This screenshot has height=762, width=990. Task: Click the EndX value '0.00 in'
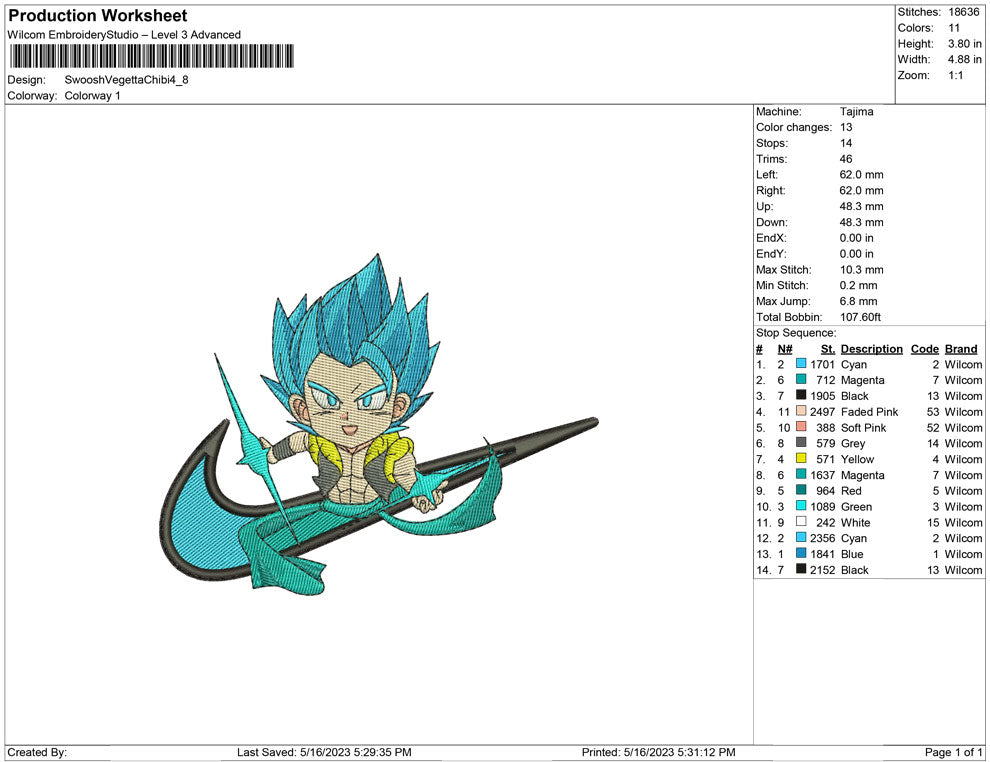tap(857, 238)
